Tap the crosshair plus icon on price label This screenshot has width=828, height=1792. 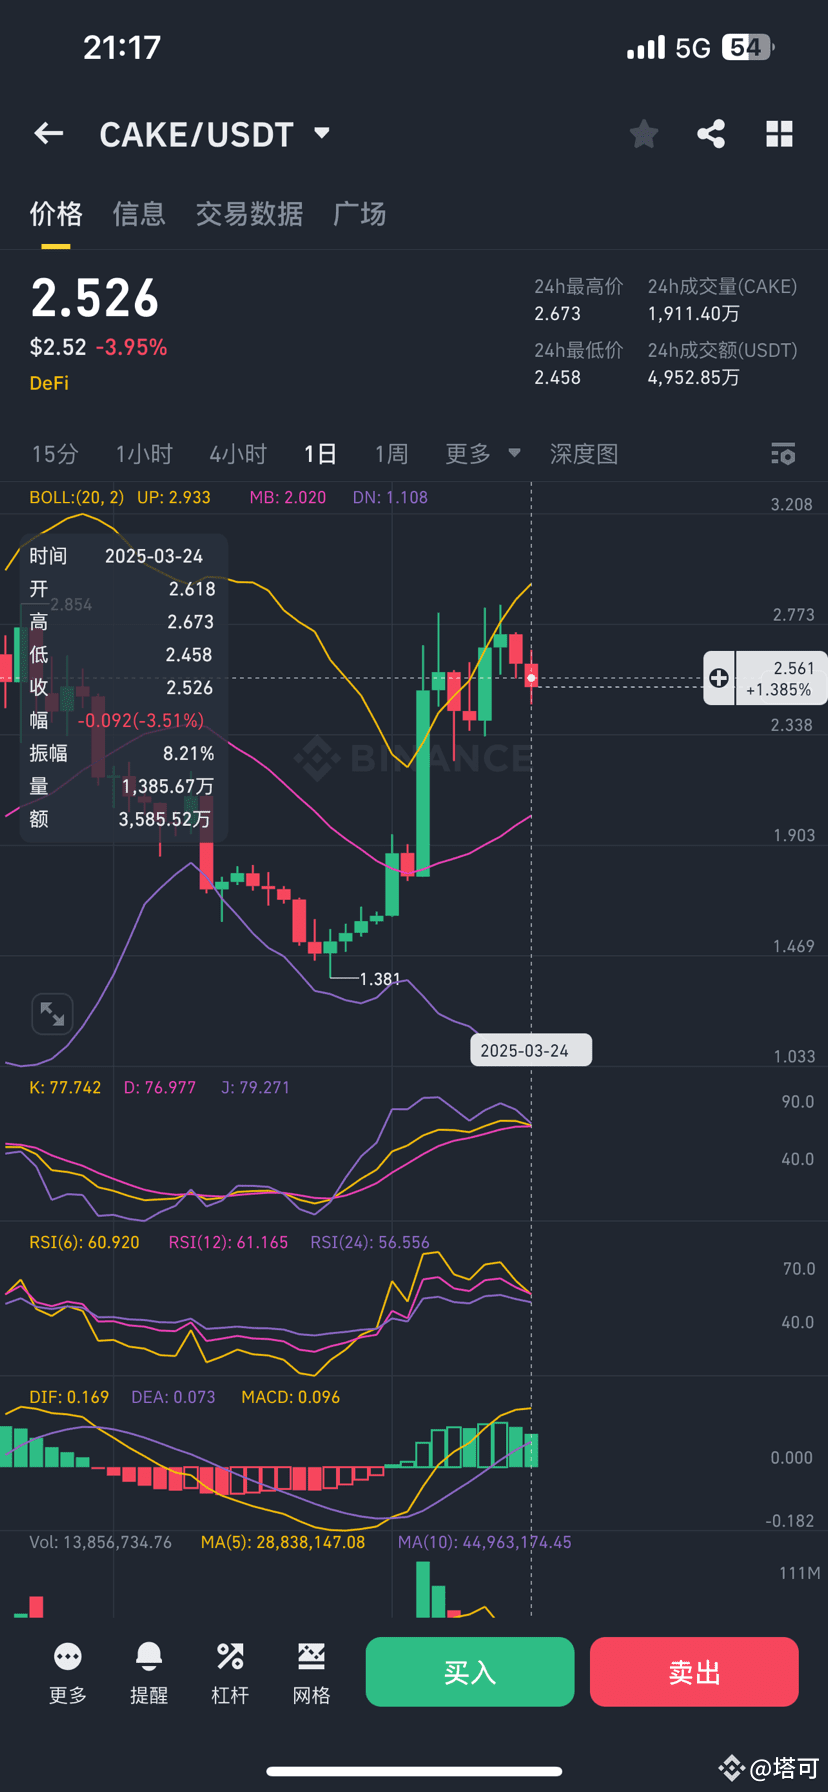pos(718,678)
